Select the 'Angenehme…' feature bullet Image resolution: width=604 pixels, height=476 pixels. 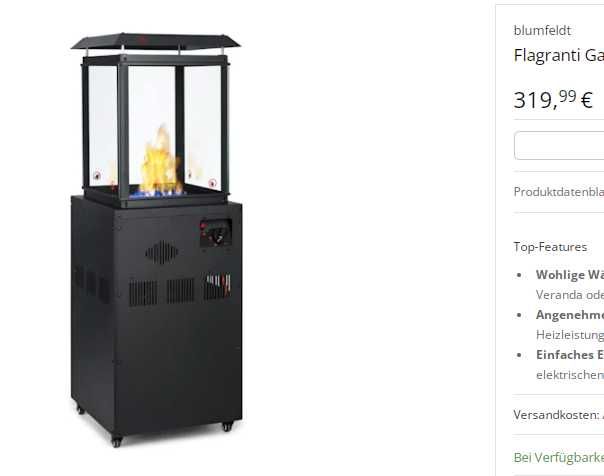570,315
